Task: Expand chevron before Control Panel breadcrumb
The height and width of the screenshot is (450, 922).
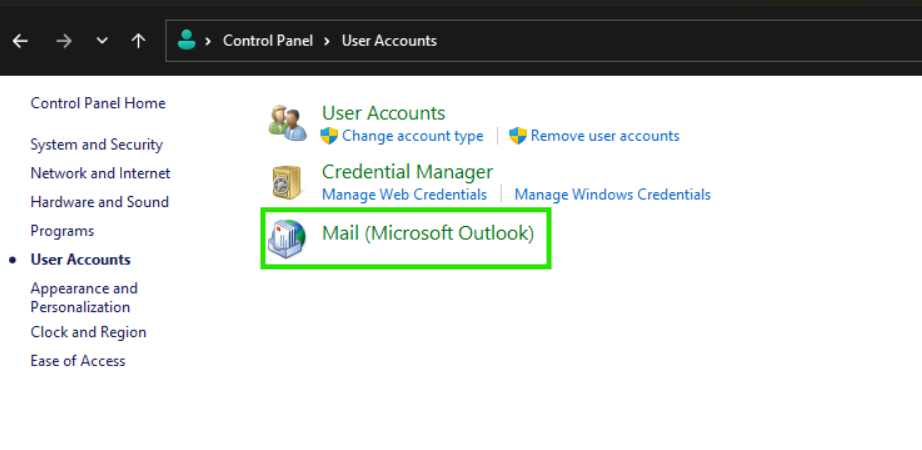Action: (x=208, y=41)
